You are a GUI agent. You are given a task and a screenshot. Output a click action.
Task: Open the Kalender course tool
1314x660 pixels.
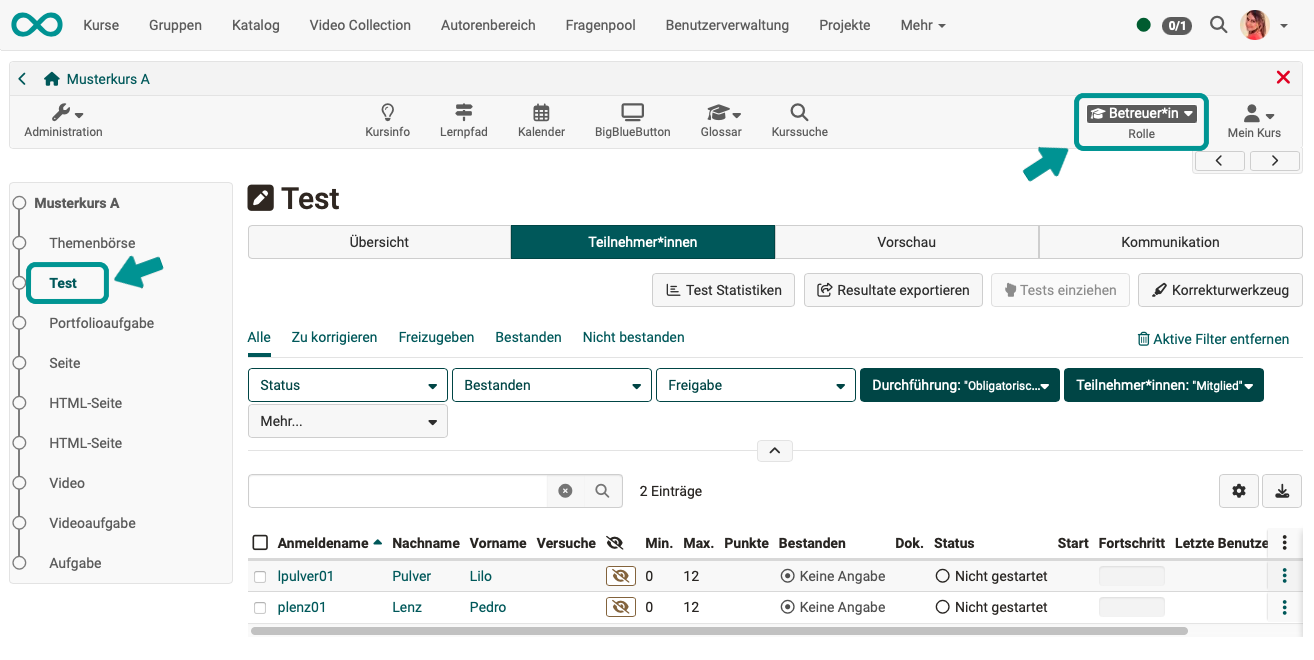[541, 120]
